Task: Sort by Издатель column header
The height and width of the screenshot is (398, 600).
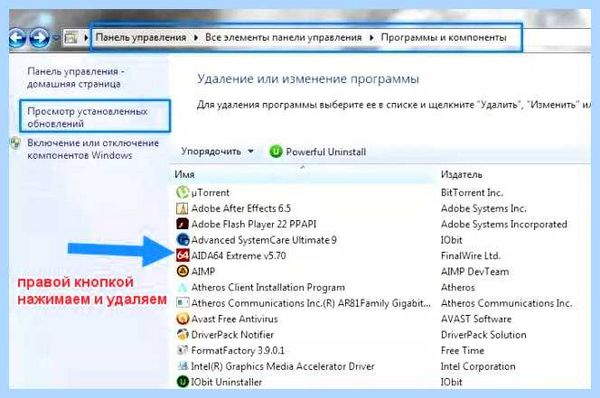Action: pyautogui.click(x=461, y=175)
